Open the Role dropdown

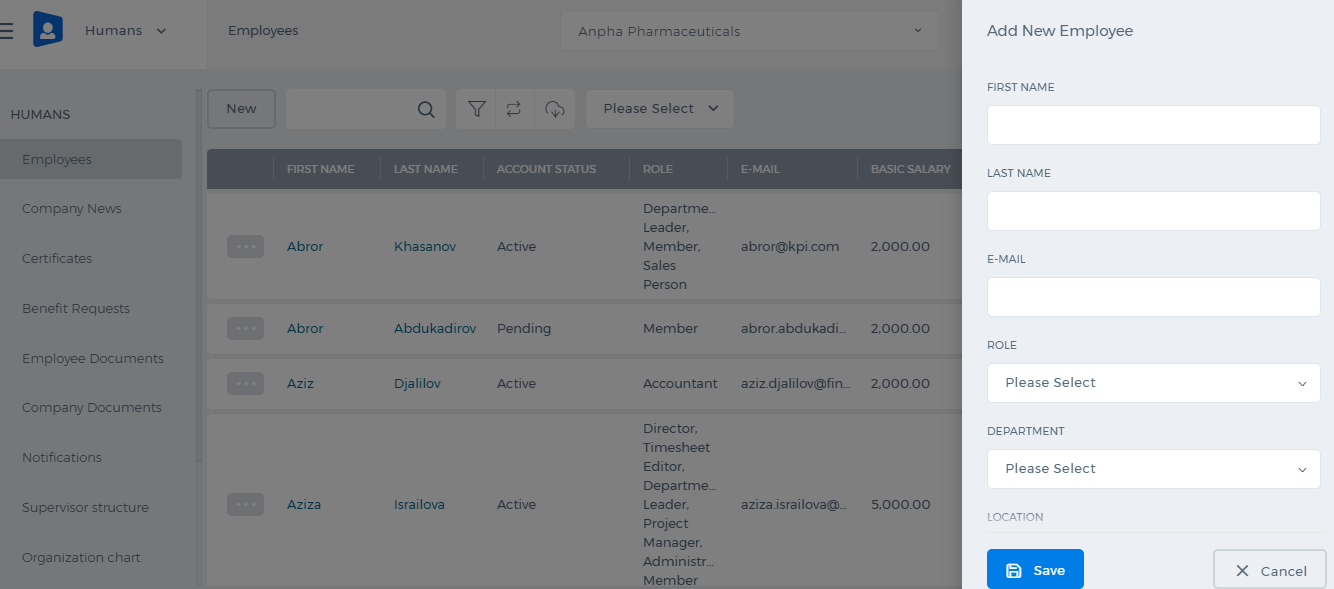point(1153,383)
